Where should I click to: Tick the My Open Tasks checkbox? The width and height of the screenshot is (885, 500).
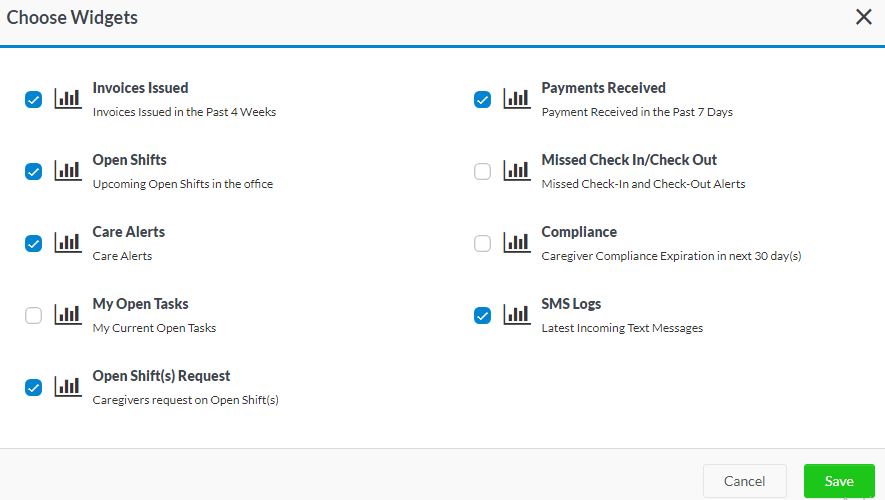coord(34,315)
